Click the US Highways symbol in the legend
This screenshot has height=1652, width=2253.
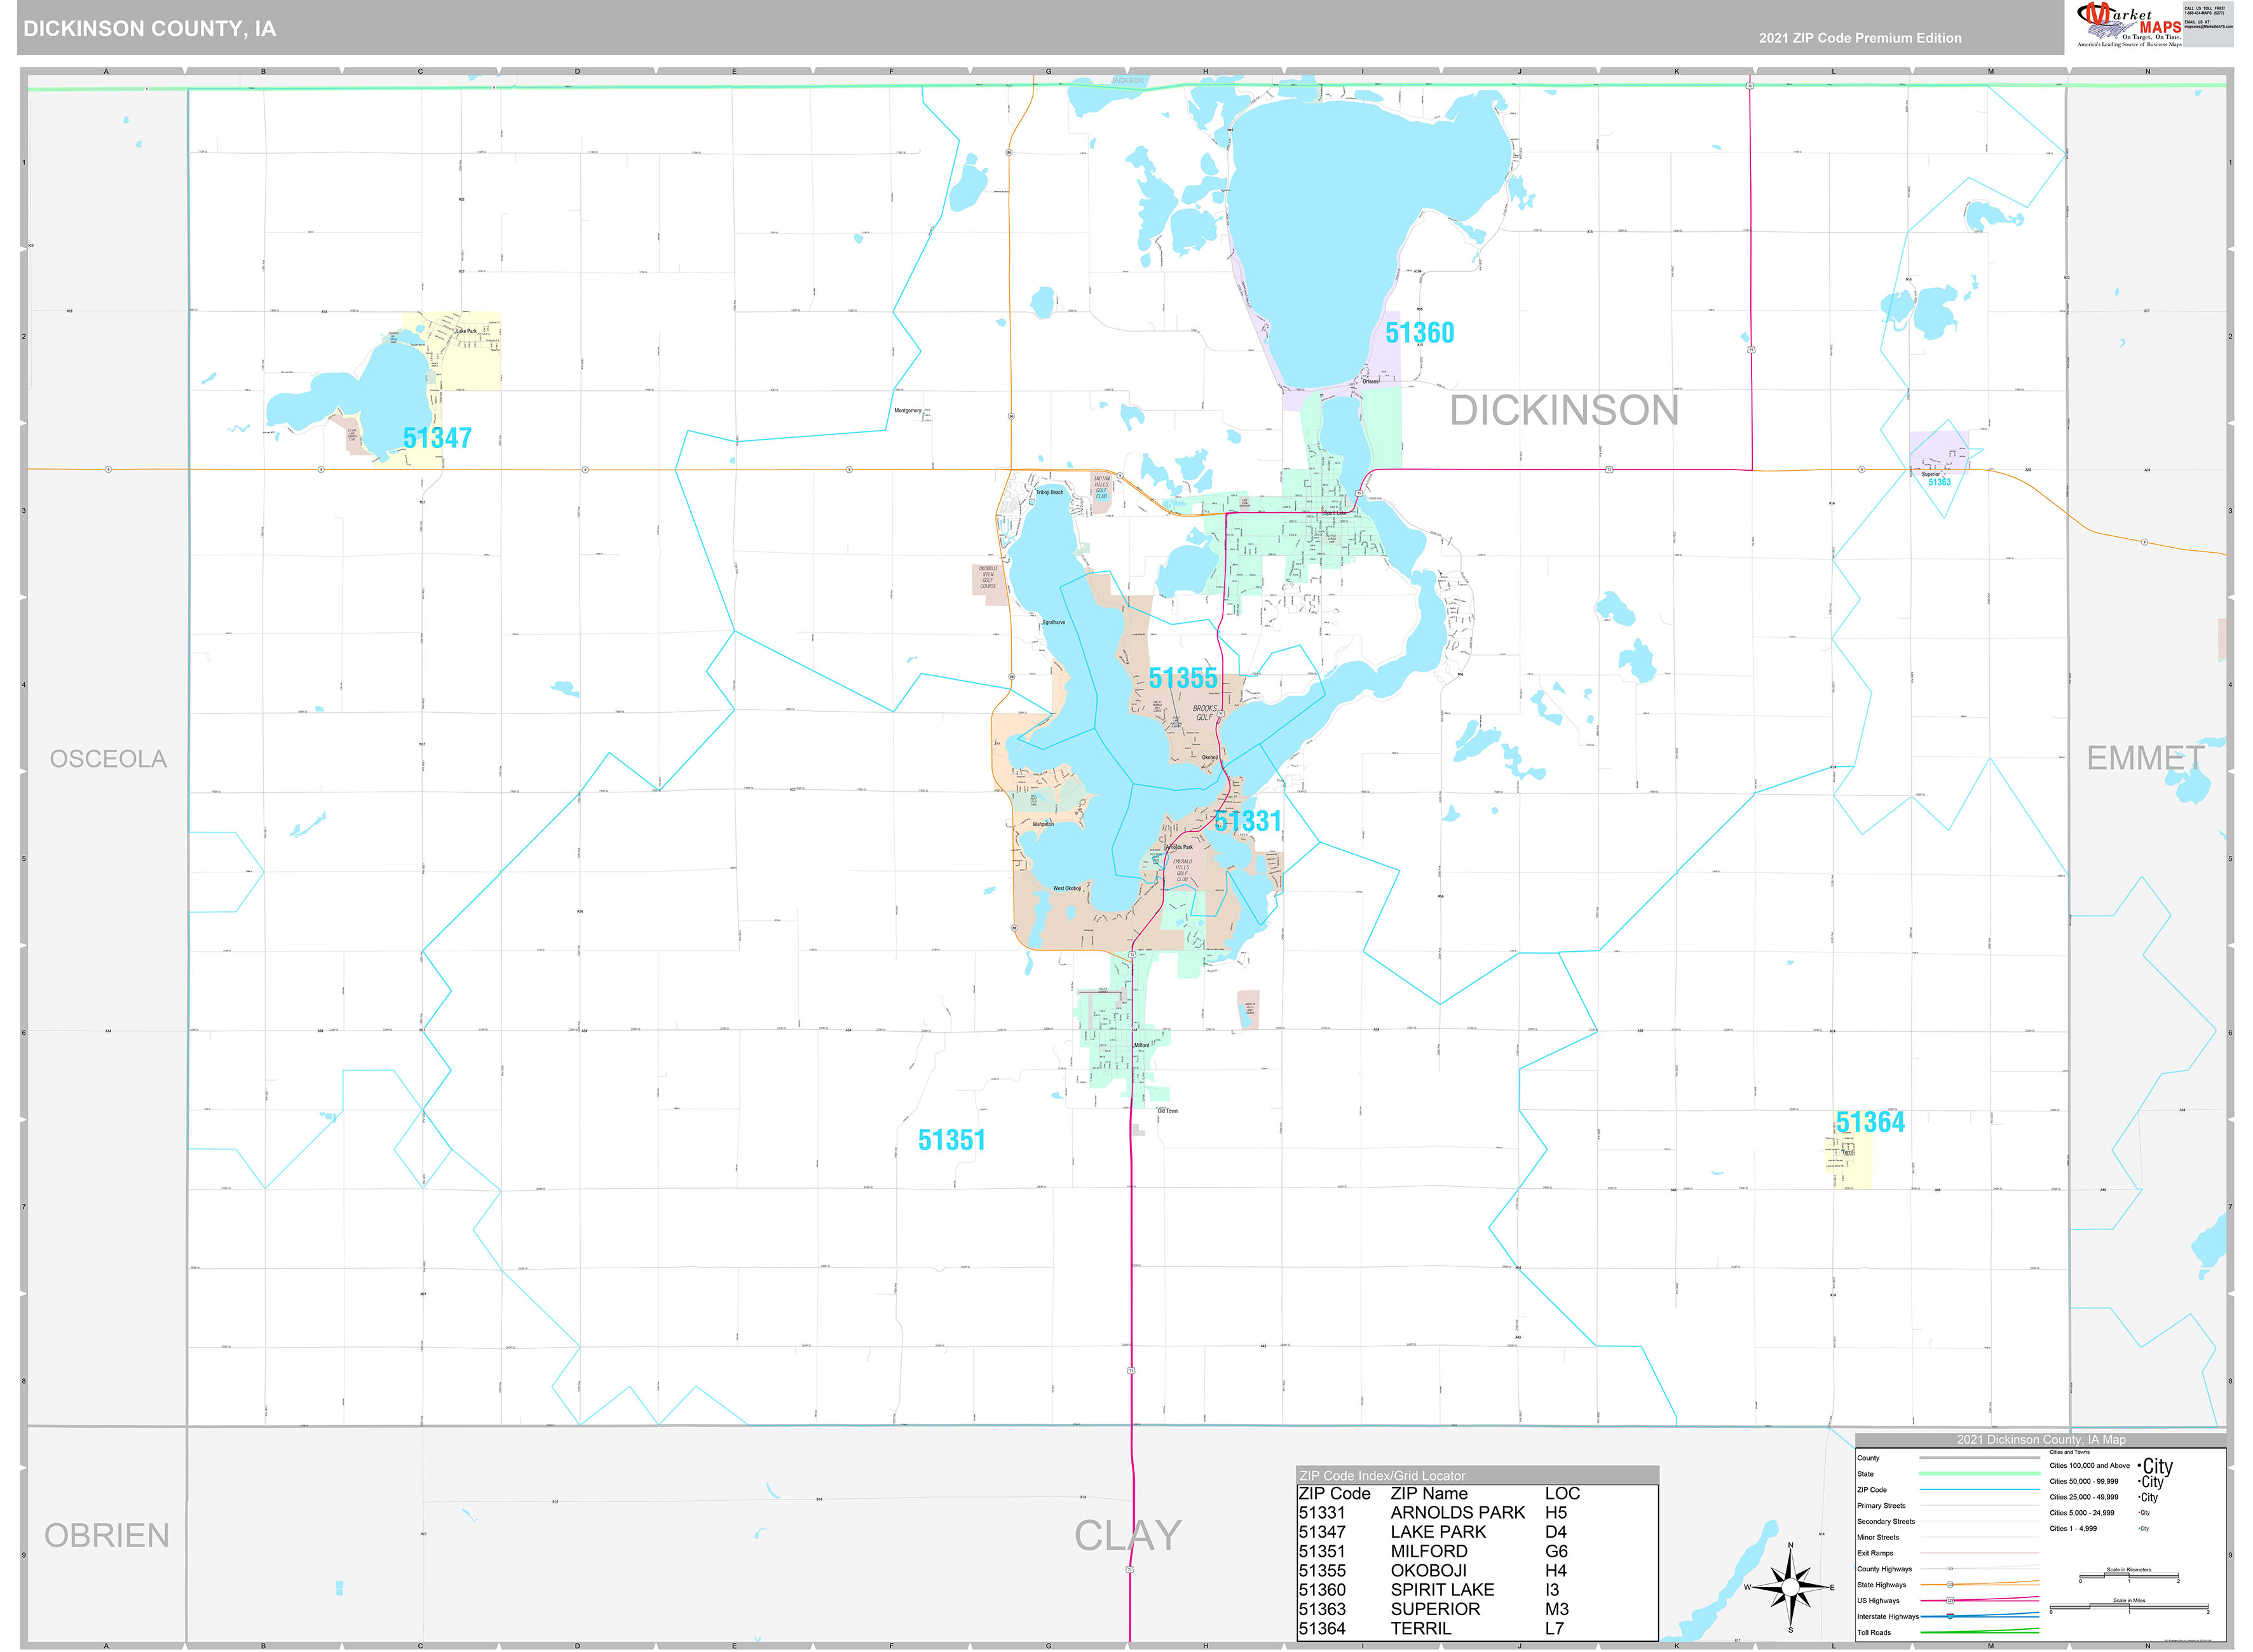click(1951, 1601)
